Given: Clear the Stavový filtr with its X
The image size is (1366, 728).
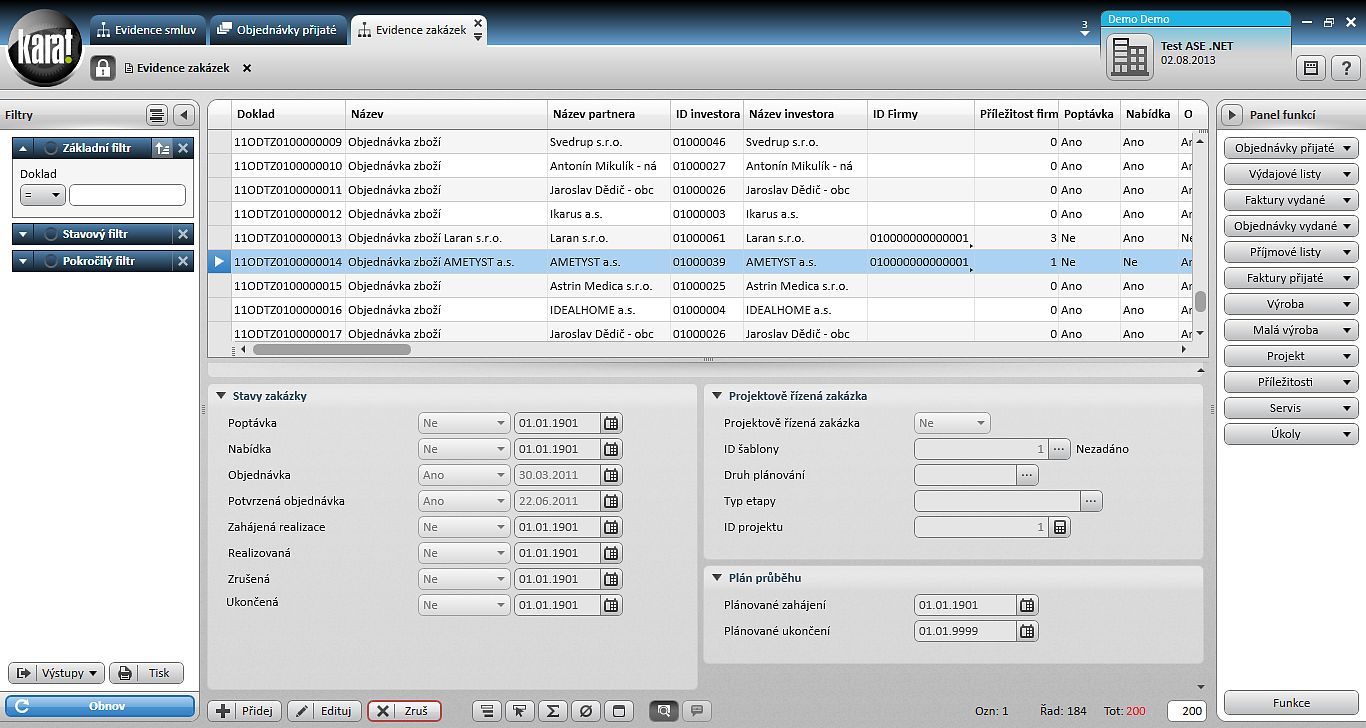Looking at the screenshot, I should click(183, 234).
